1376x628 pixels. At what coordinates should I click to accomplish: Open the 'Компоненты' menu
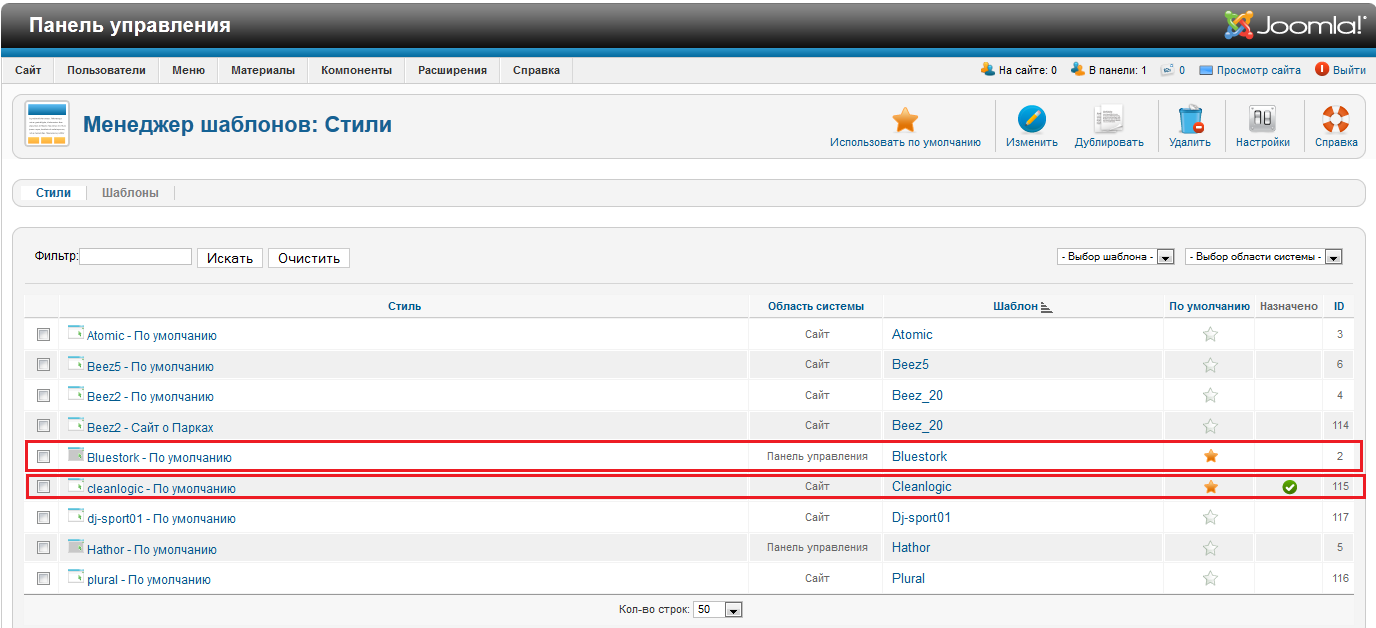356,70
